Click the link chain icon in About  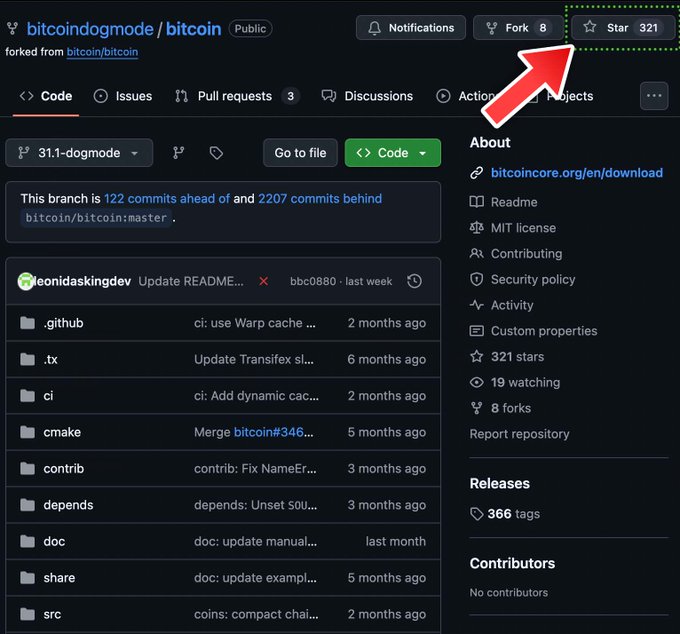pos(477,173)
